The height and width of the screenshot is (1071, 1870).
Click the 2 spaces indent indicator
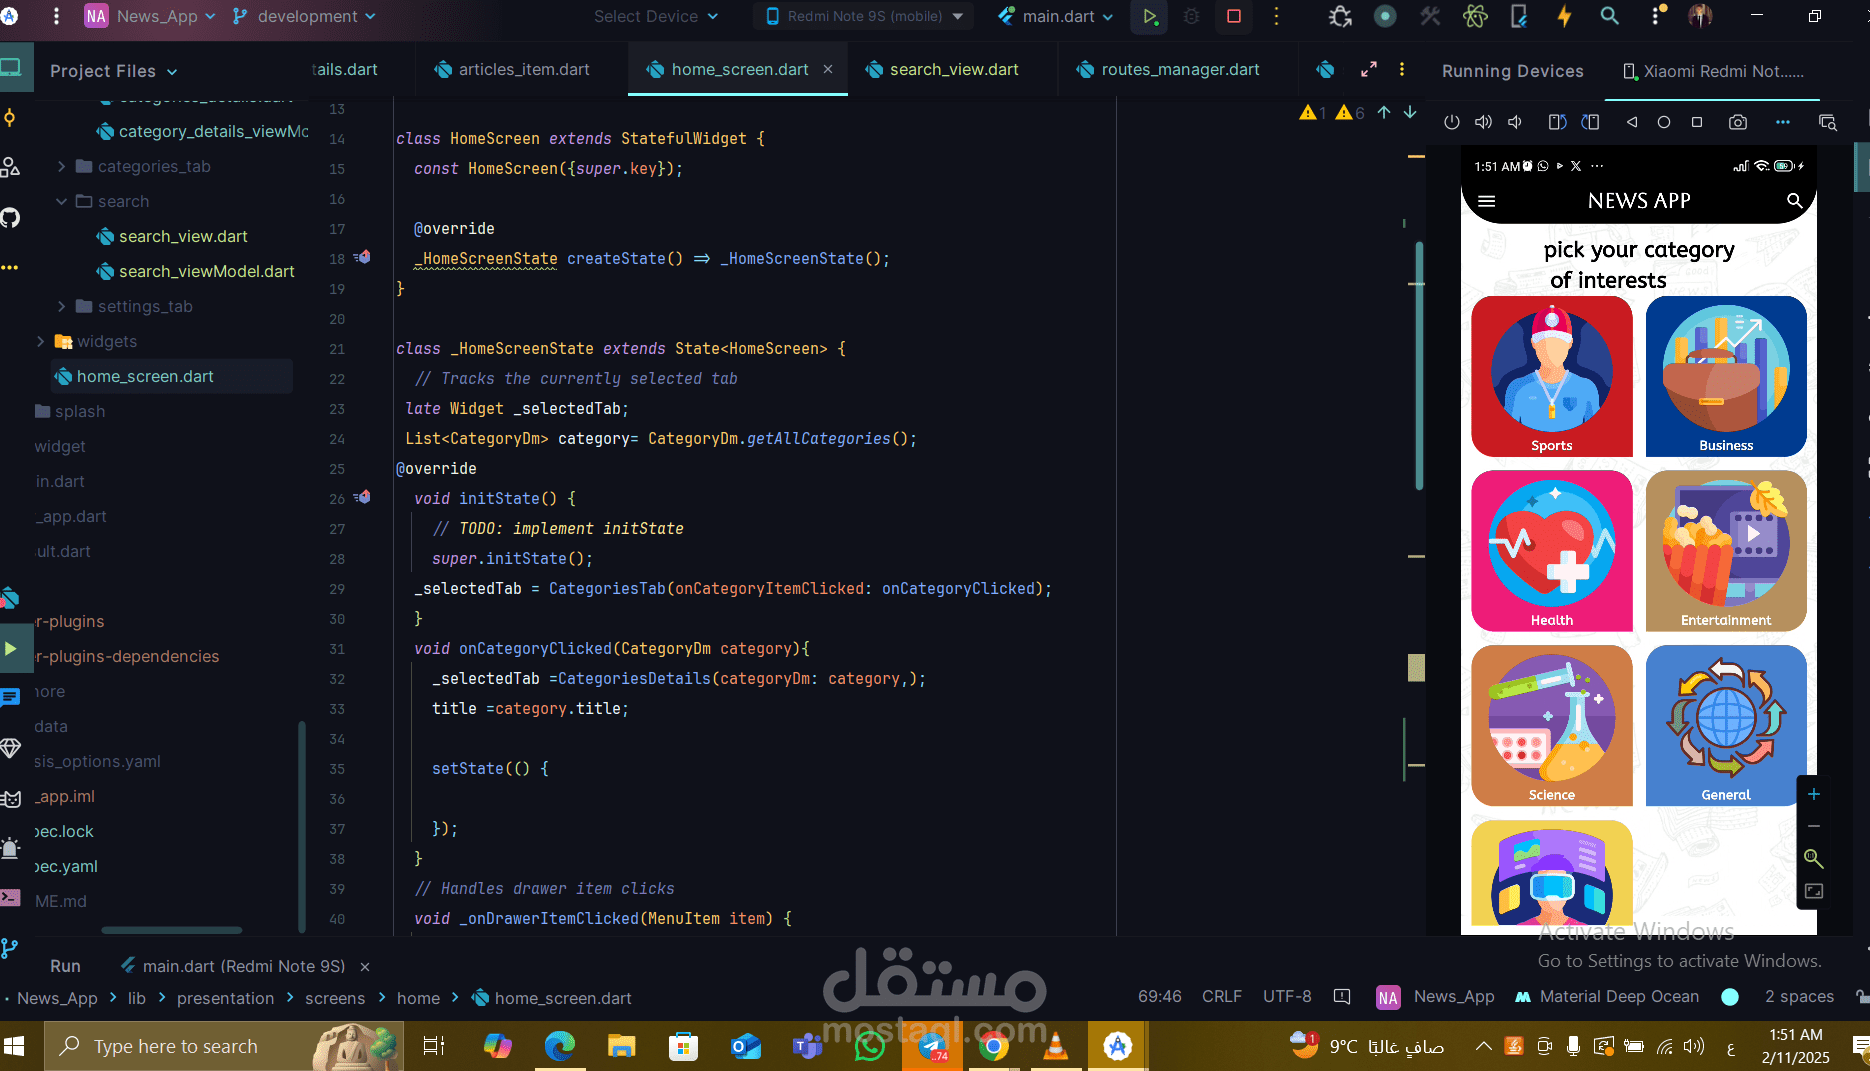pos(1799,996)
